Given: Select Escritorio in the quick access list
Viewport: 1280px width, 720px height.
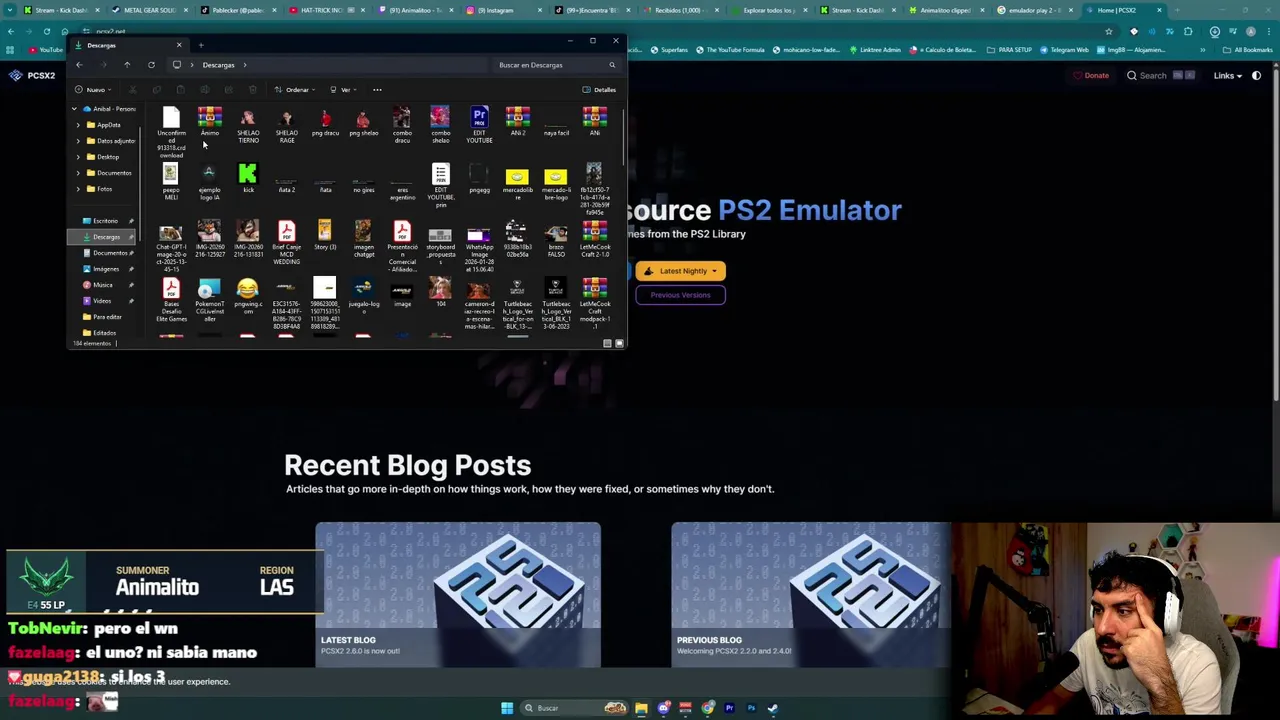Looking at the screenshot, I should [105, 221].
